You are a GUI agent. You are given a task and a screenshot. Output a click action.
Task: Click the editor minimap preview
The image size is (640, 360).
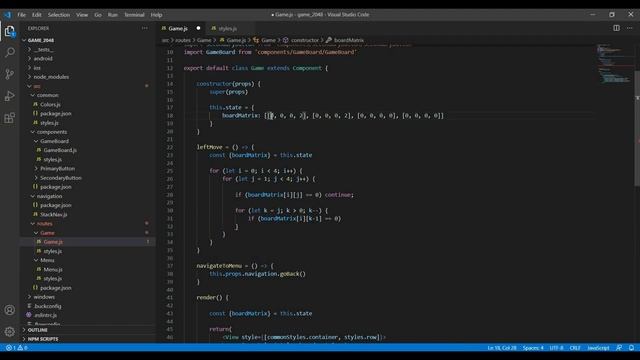(614, 64)
